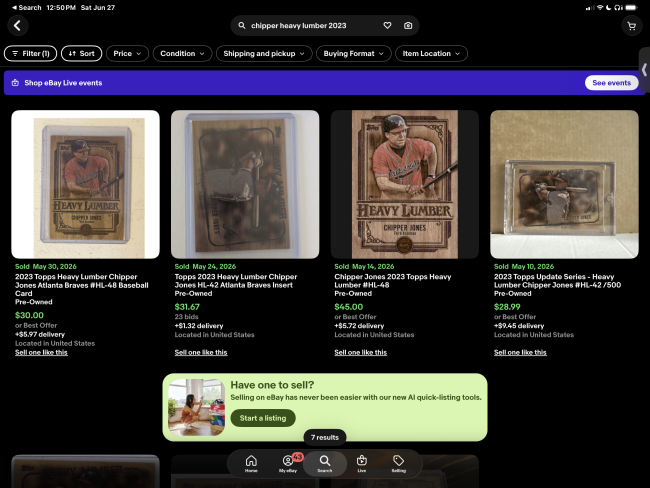Open the Shop eBay Live events banner

pos(324,83)
